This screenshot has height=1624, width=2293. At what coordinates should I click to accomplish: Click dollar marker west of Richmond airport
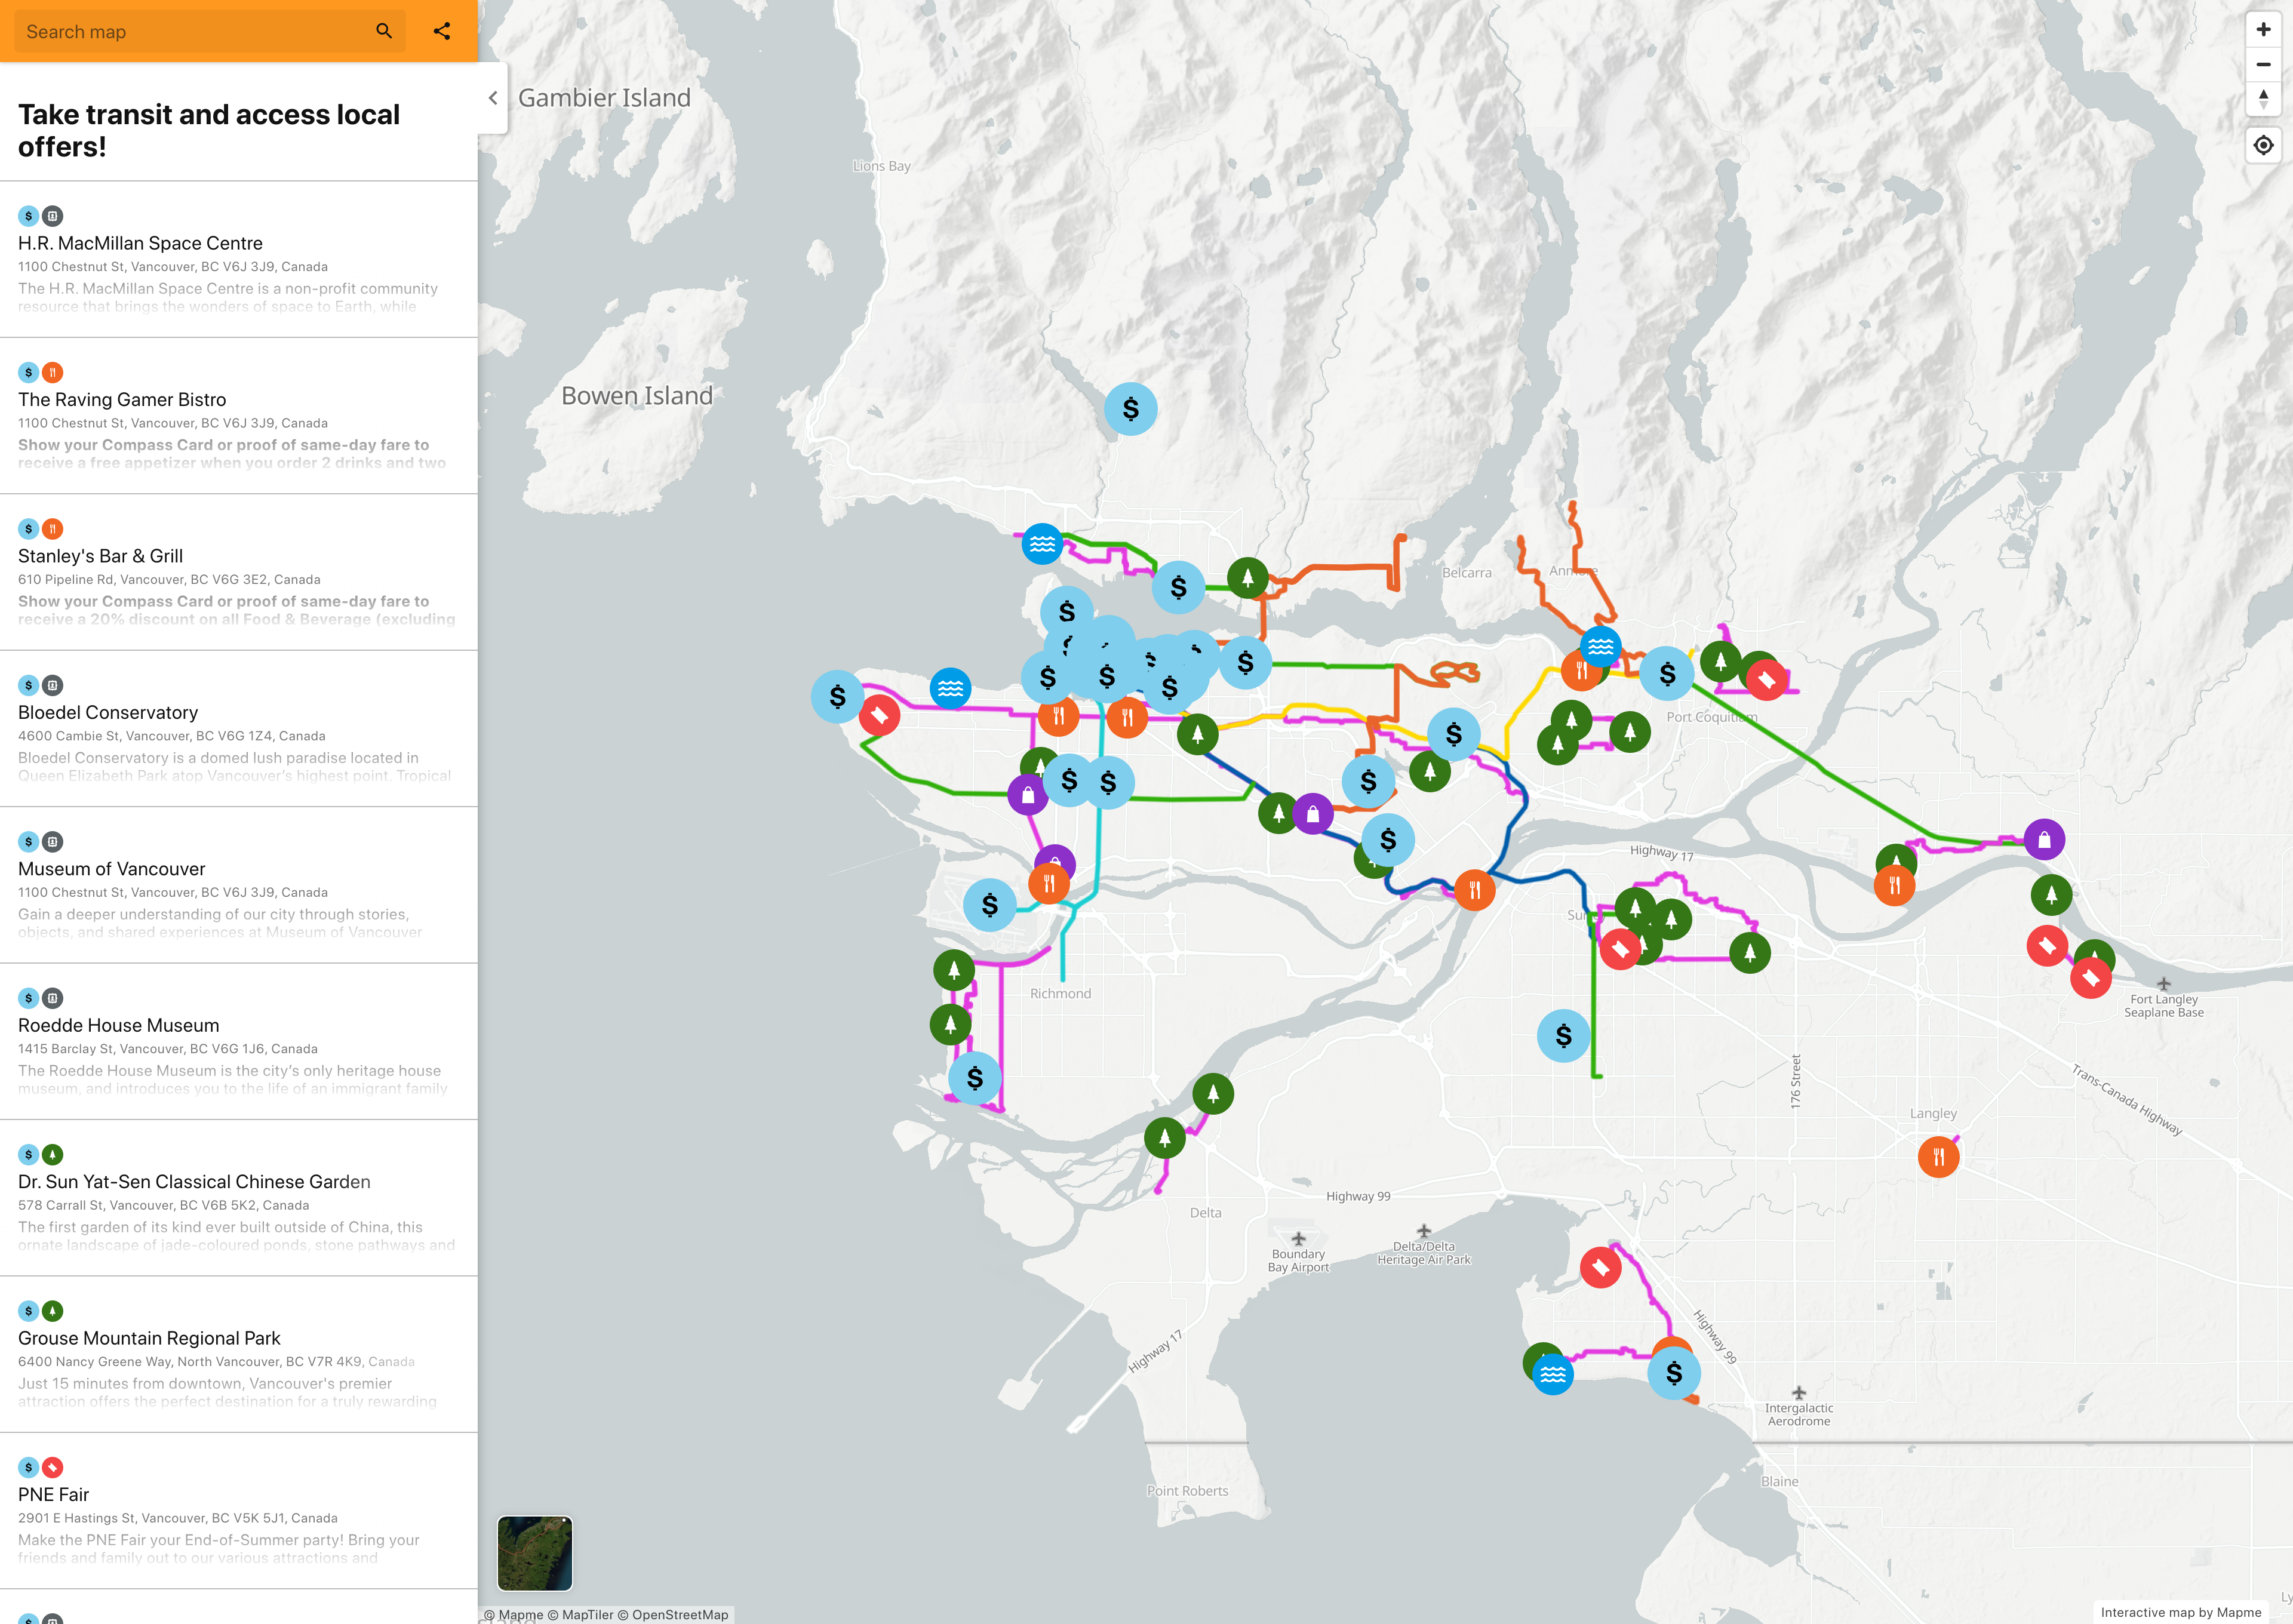tap(989, 905)
